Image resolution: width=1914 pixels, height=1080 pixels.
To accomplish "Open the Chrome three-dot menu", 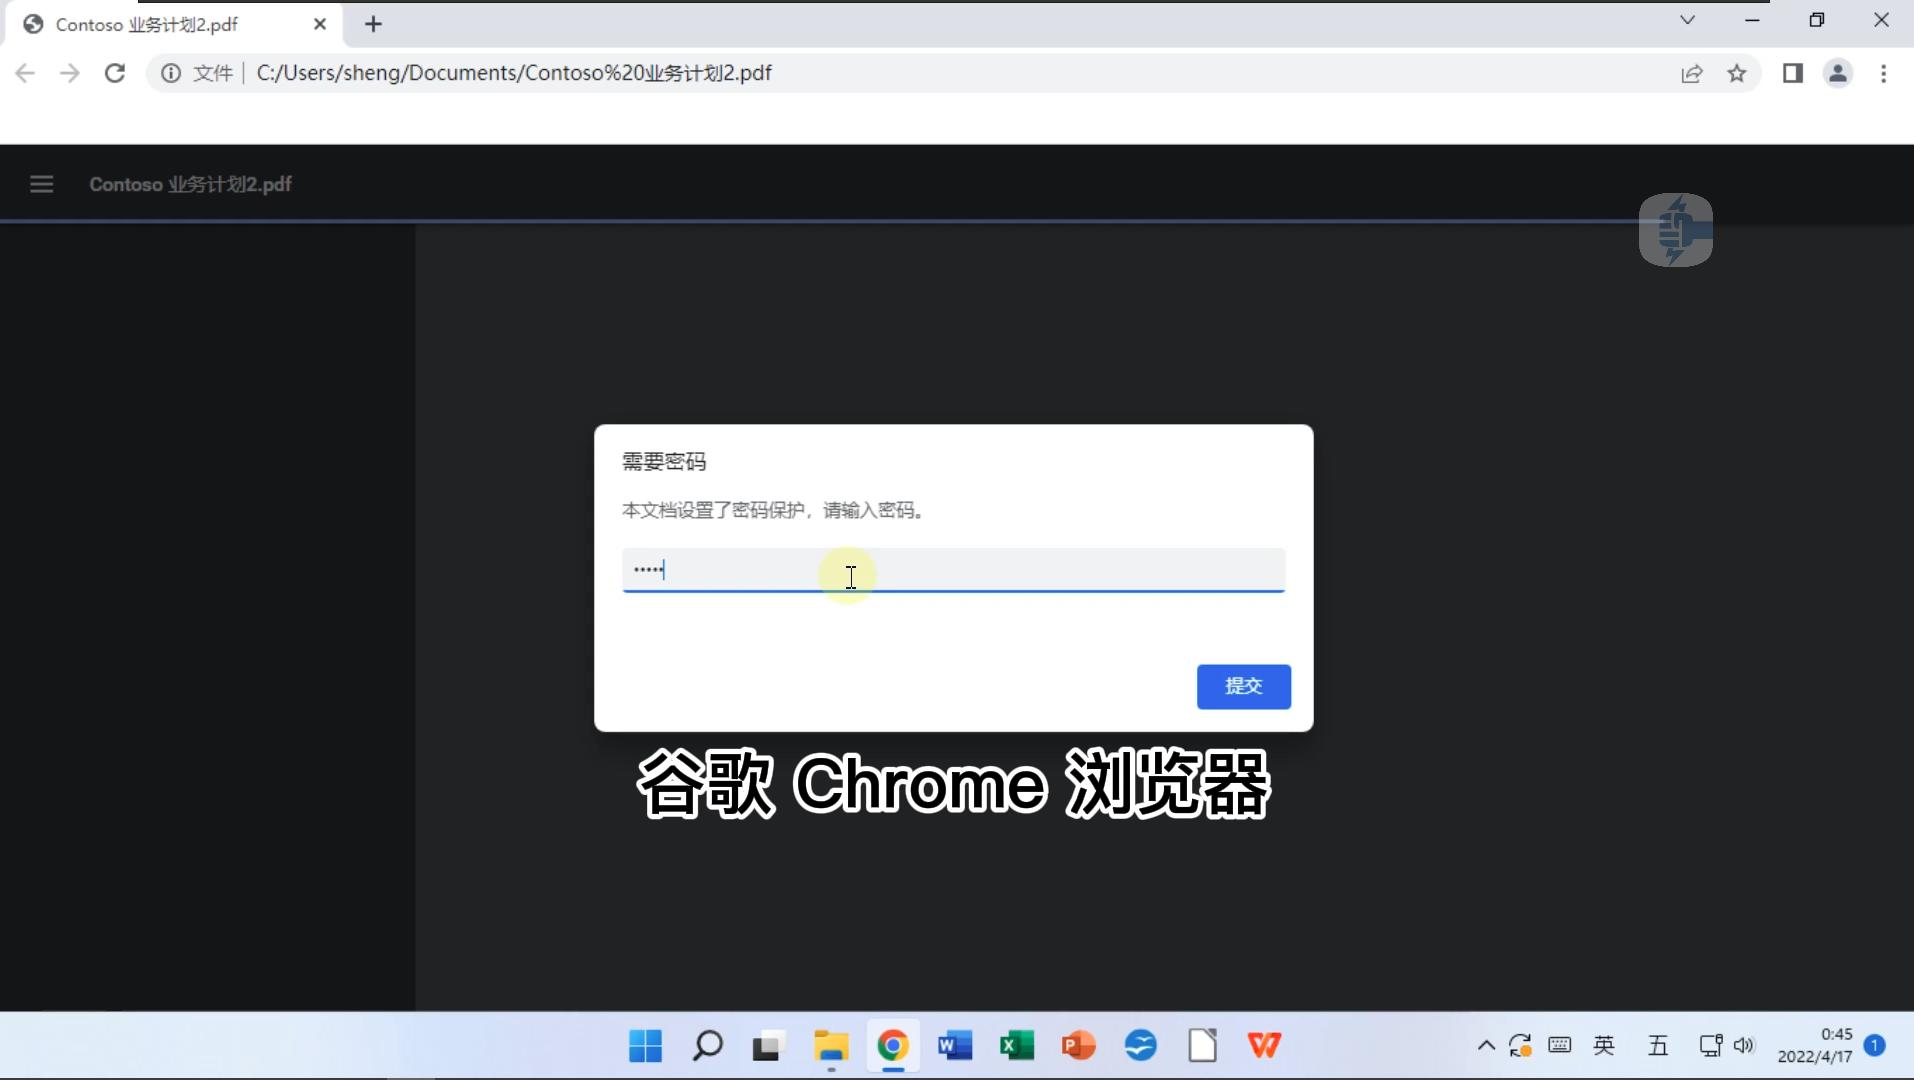I will pyautogui.click(x=1885, y=73).
